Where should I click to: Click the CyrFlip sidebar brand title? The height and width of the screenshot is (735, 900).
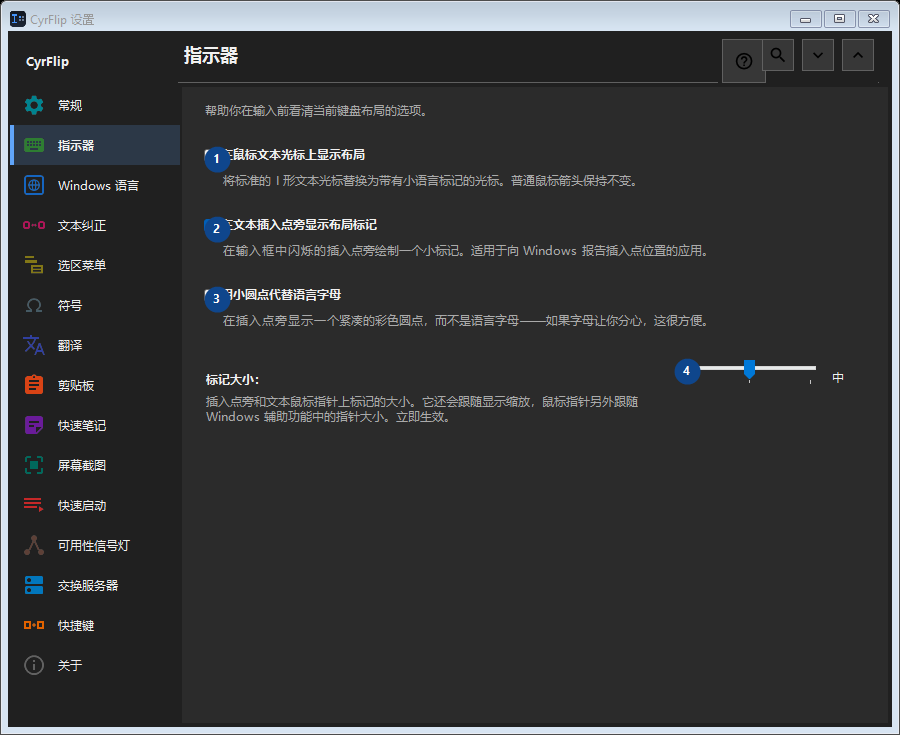point(48,62)
